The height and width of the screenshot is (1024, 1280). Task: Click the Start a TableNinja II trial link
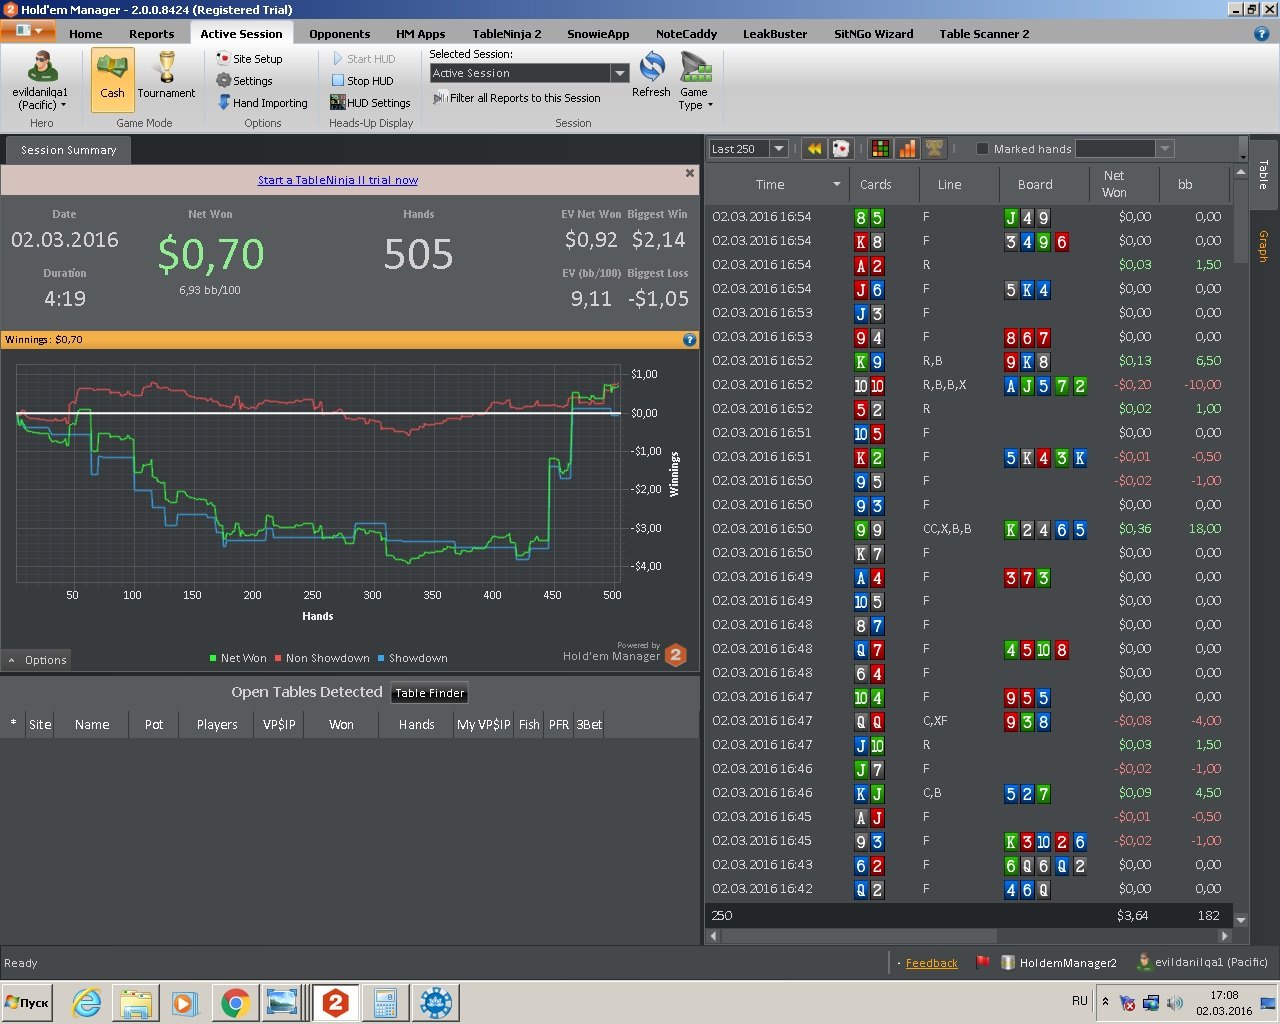tap(338, 180)
